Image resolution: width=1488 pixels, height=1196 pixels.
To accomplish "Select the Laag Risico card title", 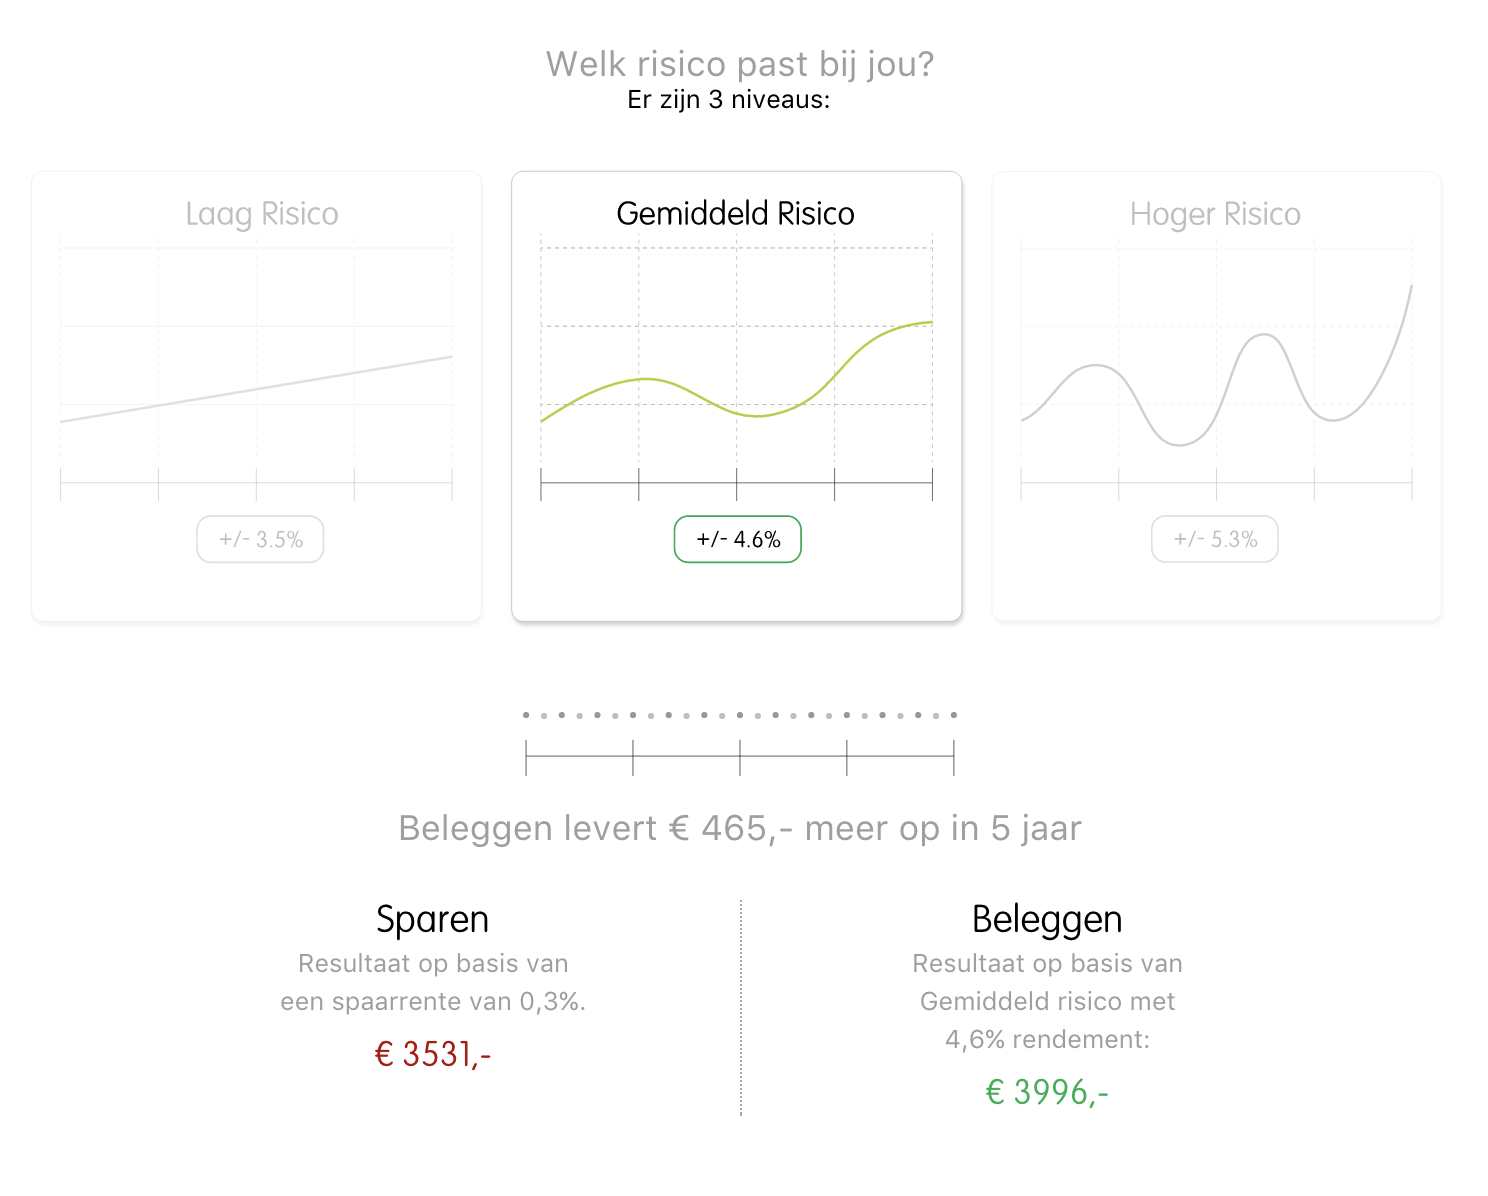I will point(262,214).
